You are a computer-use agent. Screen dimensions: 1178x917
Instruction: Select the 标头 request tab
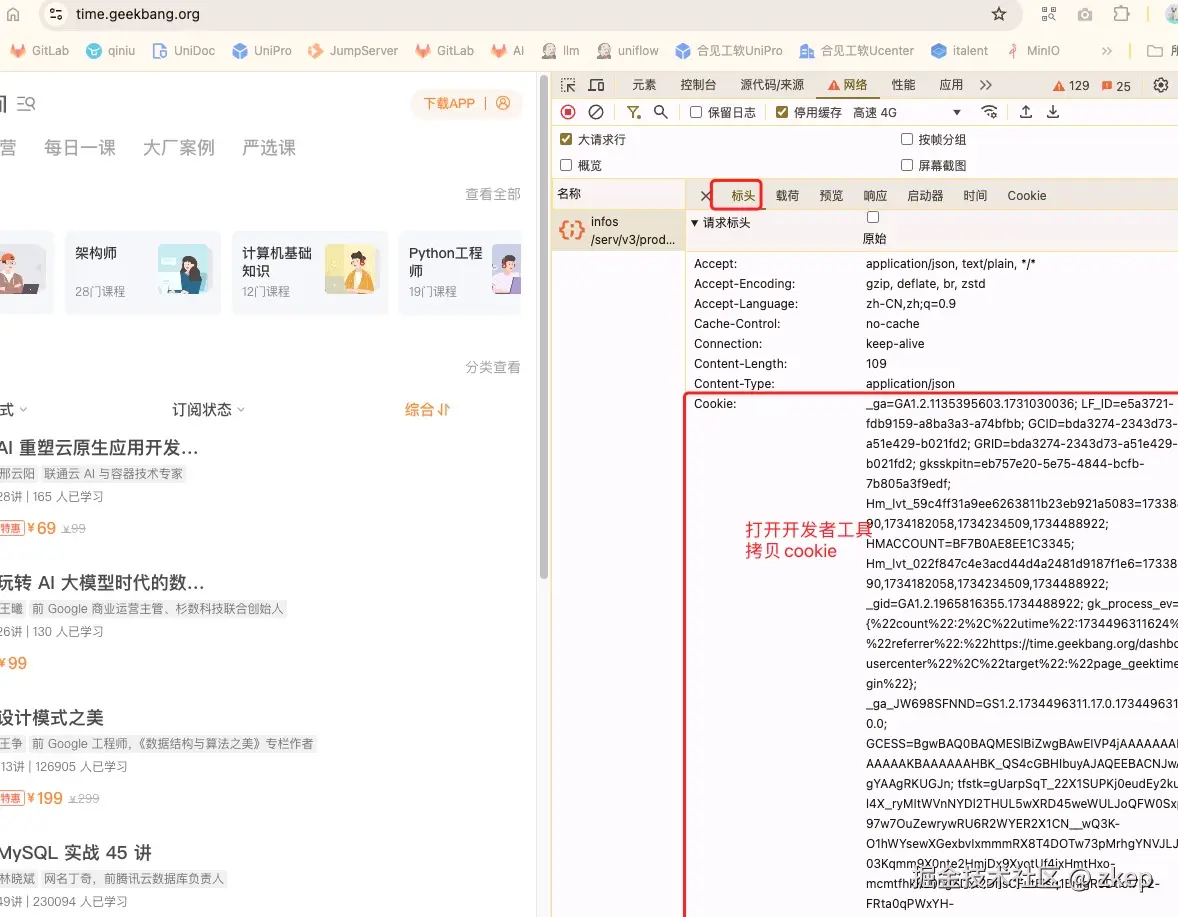[742, 195]
